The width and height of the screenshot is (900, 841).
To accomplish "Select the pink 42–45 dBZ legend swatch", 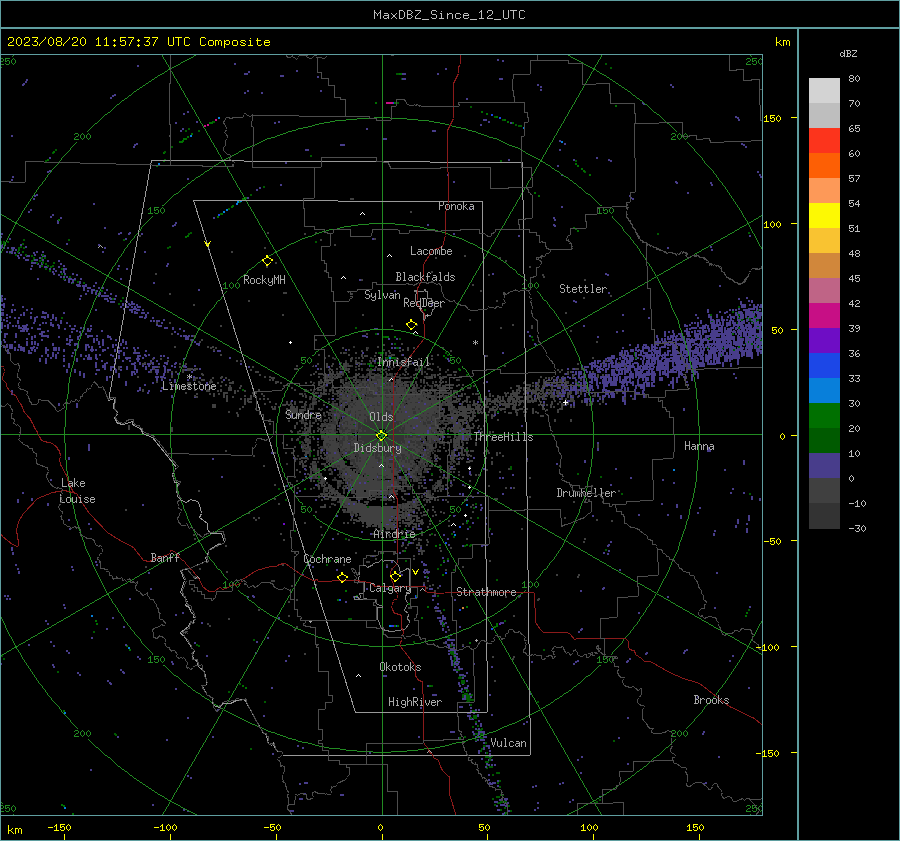I will [x=824, y=291].
